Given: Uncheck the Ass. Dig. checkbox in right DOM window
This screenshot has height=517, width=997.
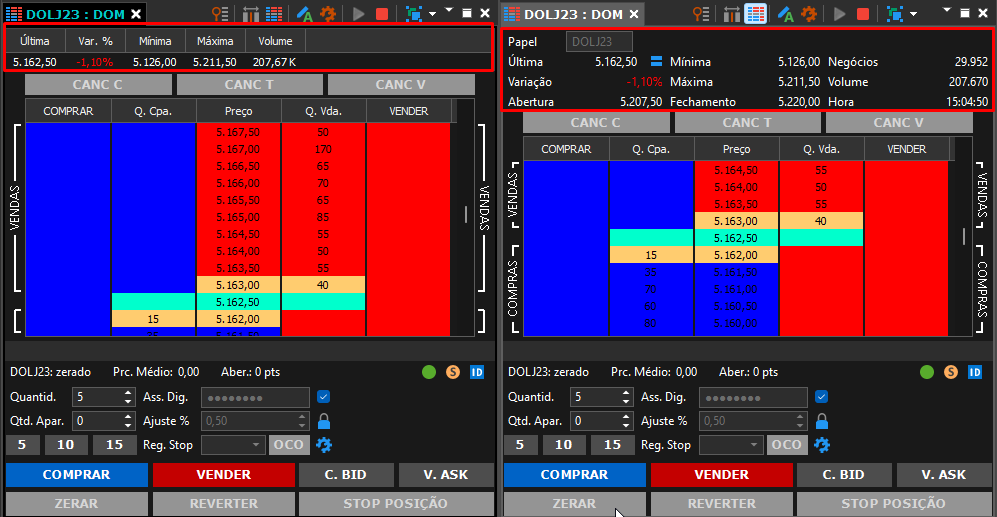Looking at the screenshot, I should click(822, 397).
